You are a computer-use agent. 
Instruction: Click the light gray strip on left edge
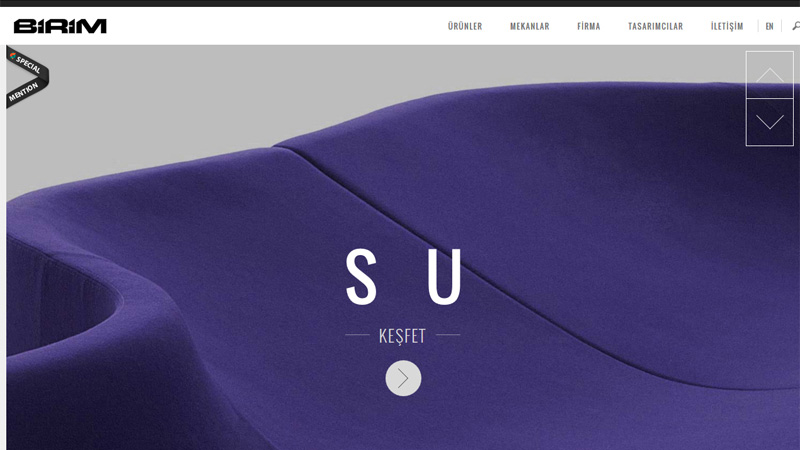(3, 247)
